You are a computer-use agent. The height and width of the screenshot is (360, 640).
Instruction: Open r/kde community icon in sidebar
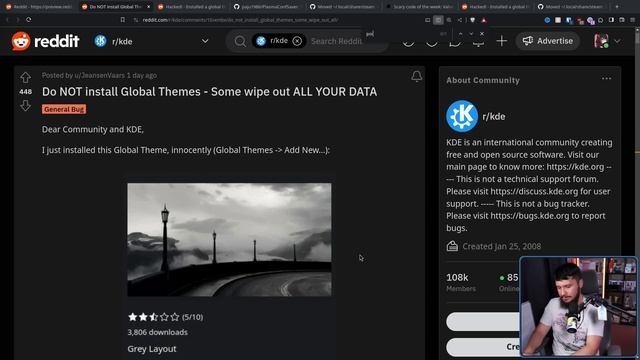click(462, 116)
